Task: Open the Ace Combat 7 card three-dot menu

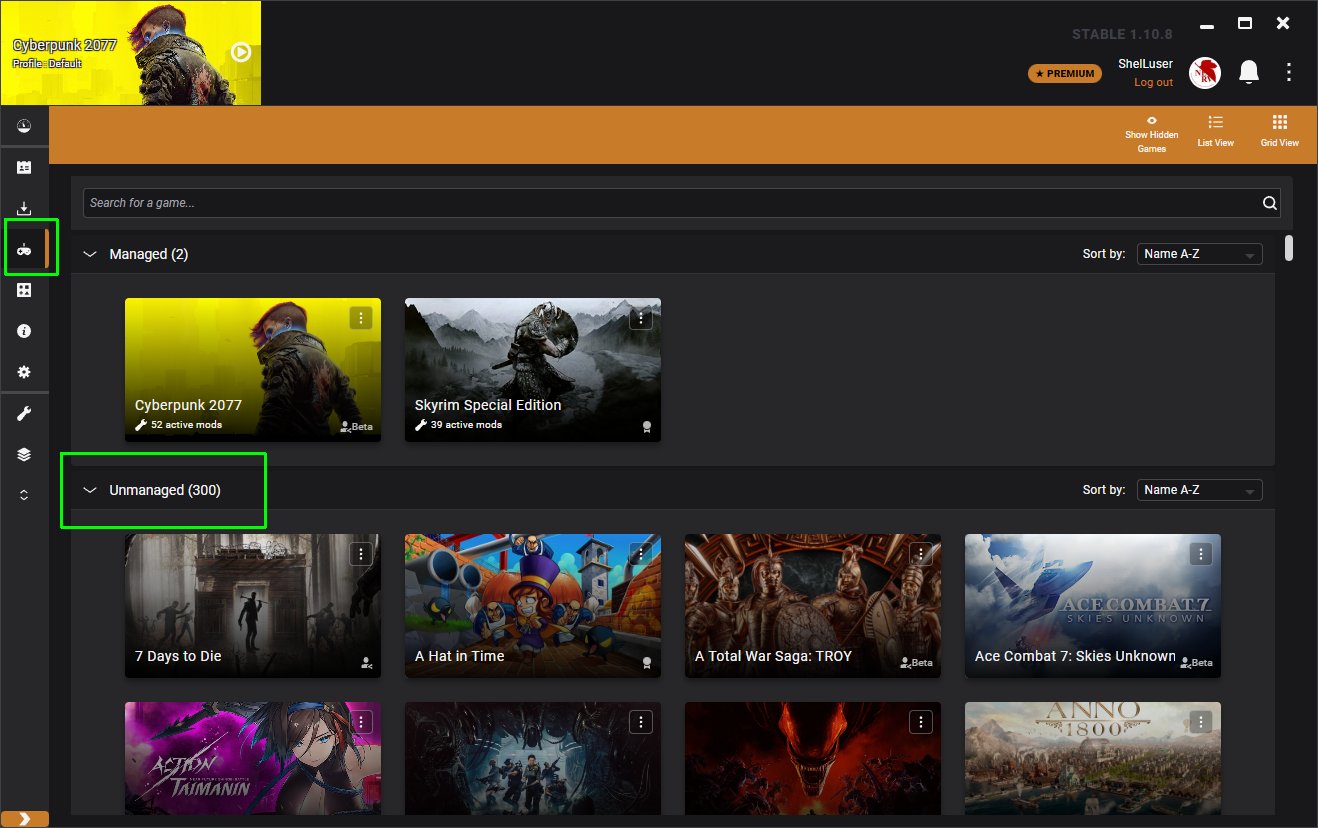Action: (x=1201, y=553)
